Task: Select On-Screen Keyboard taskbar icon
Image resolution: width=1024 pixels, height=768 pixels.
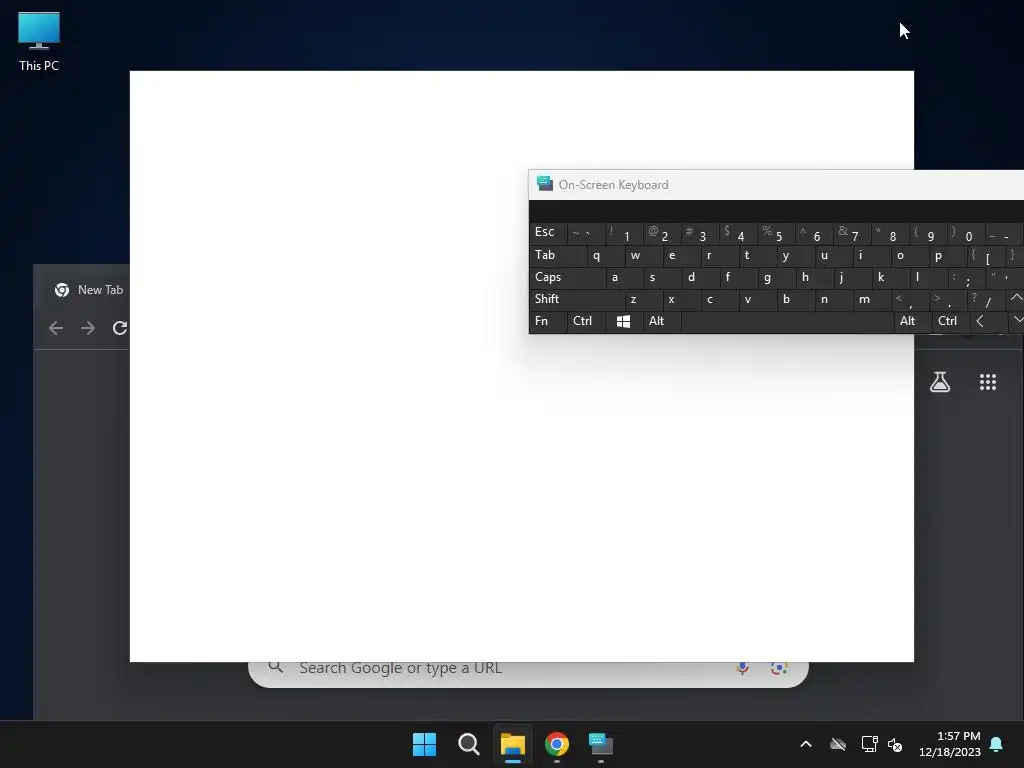Action: [x=601, y=744]
